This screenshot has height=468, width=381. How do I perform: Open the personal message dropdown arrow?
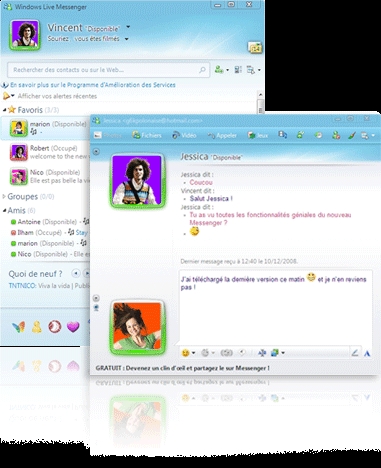click(x=127, y=39)
